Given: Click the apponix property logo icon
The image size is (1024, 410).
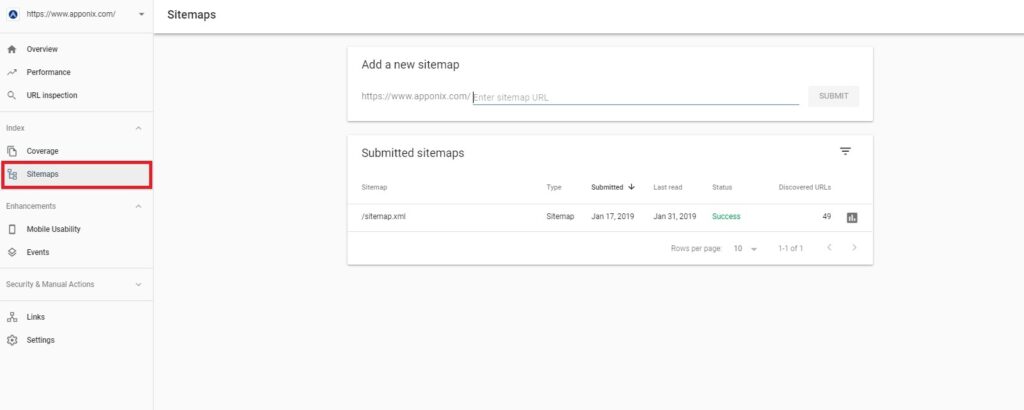Looking at the screenshot, I should click(x=13, y=14).
